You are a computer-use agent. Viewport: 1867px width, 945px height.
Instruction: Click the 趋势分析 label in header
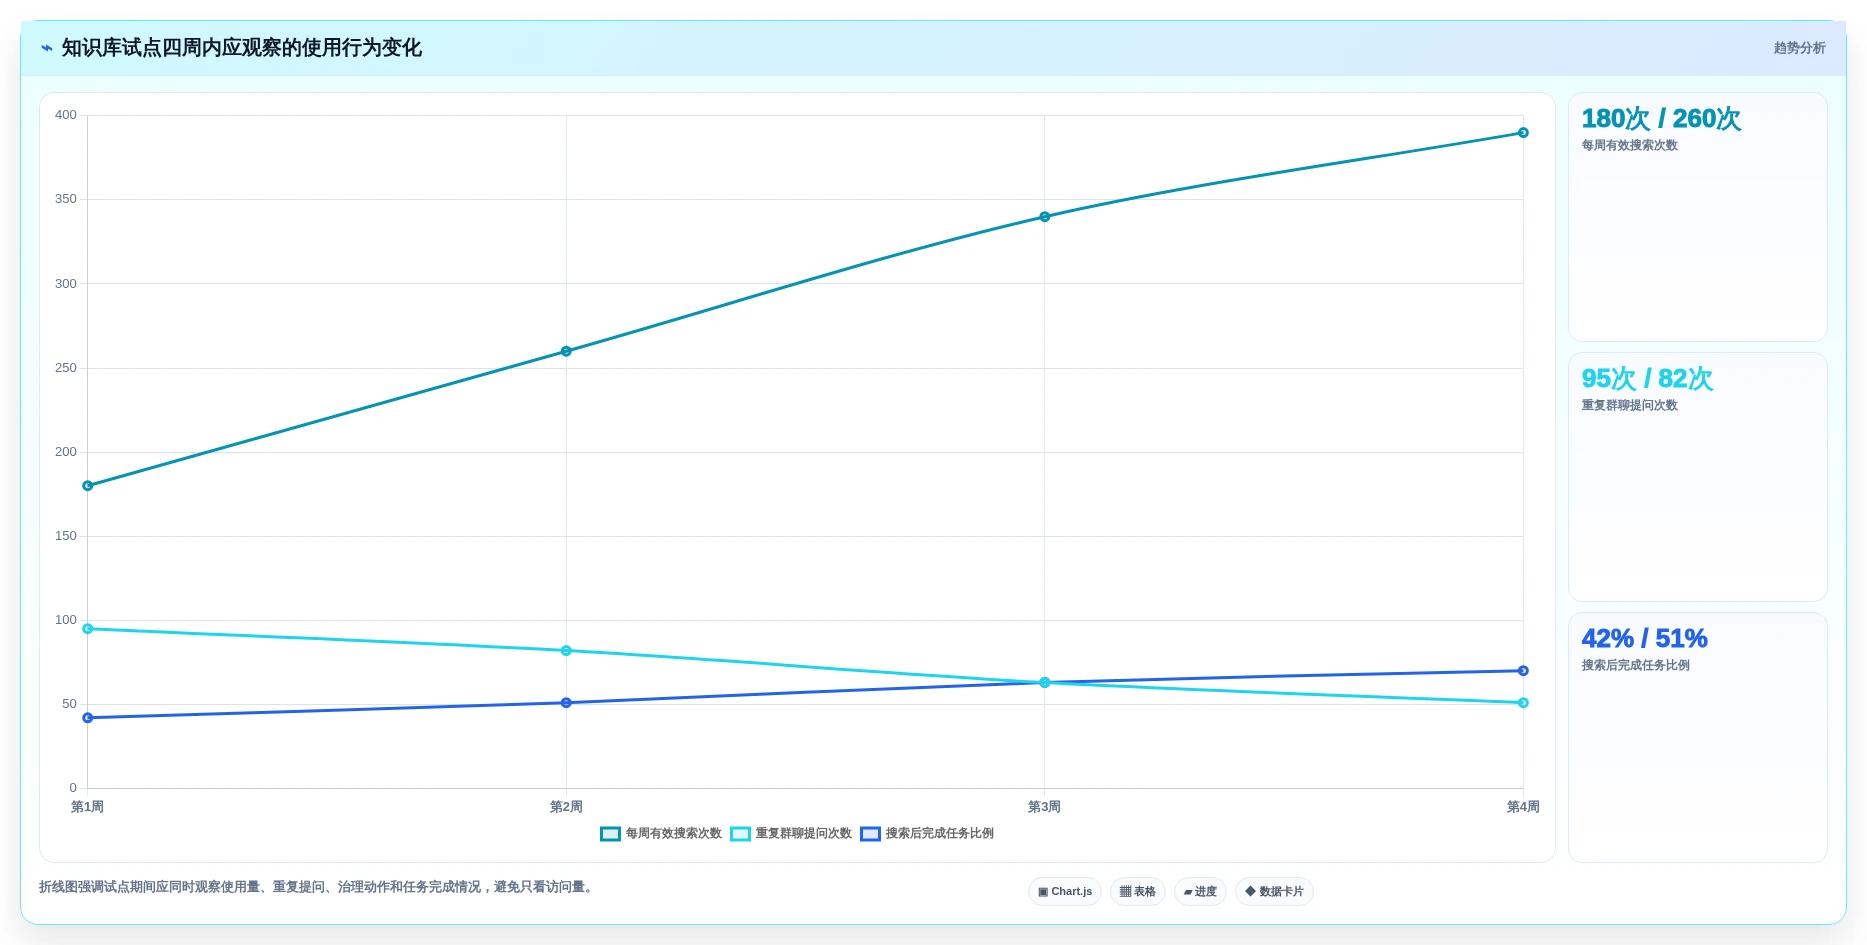[1799, 48]
